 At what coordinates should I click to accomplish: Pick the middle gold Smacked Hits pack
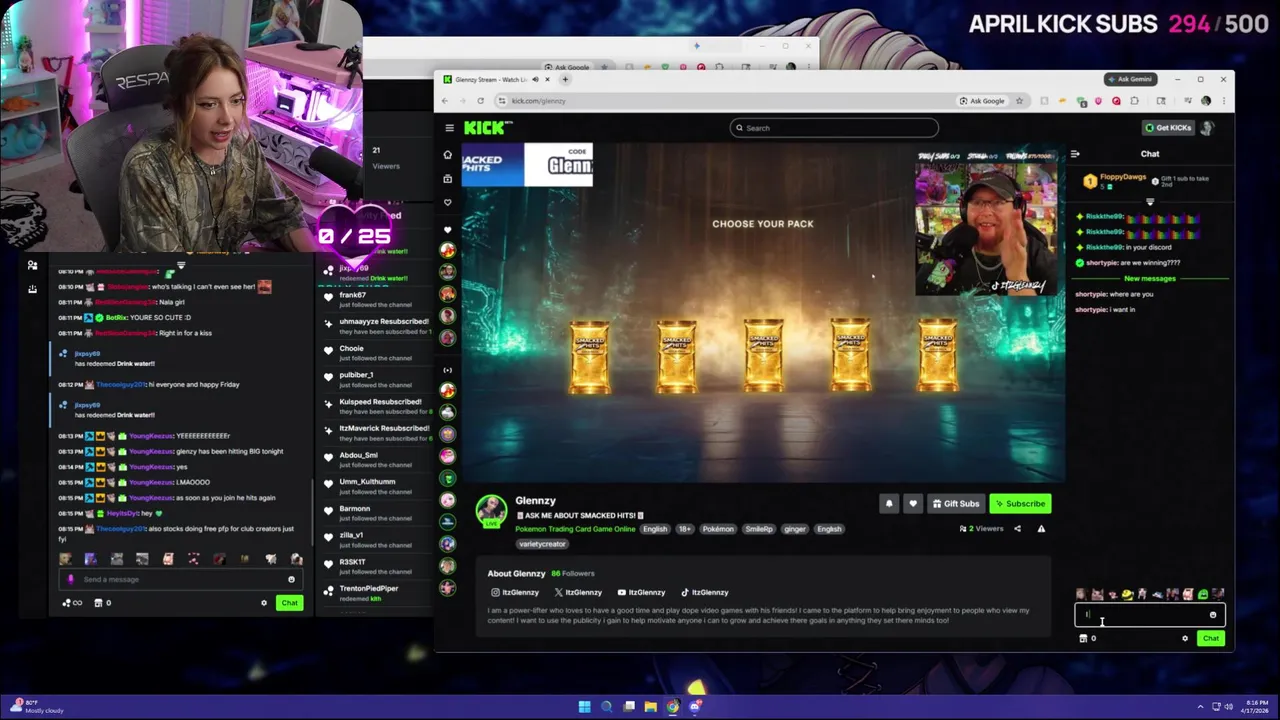(763, 356)
